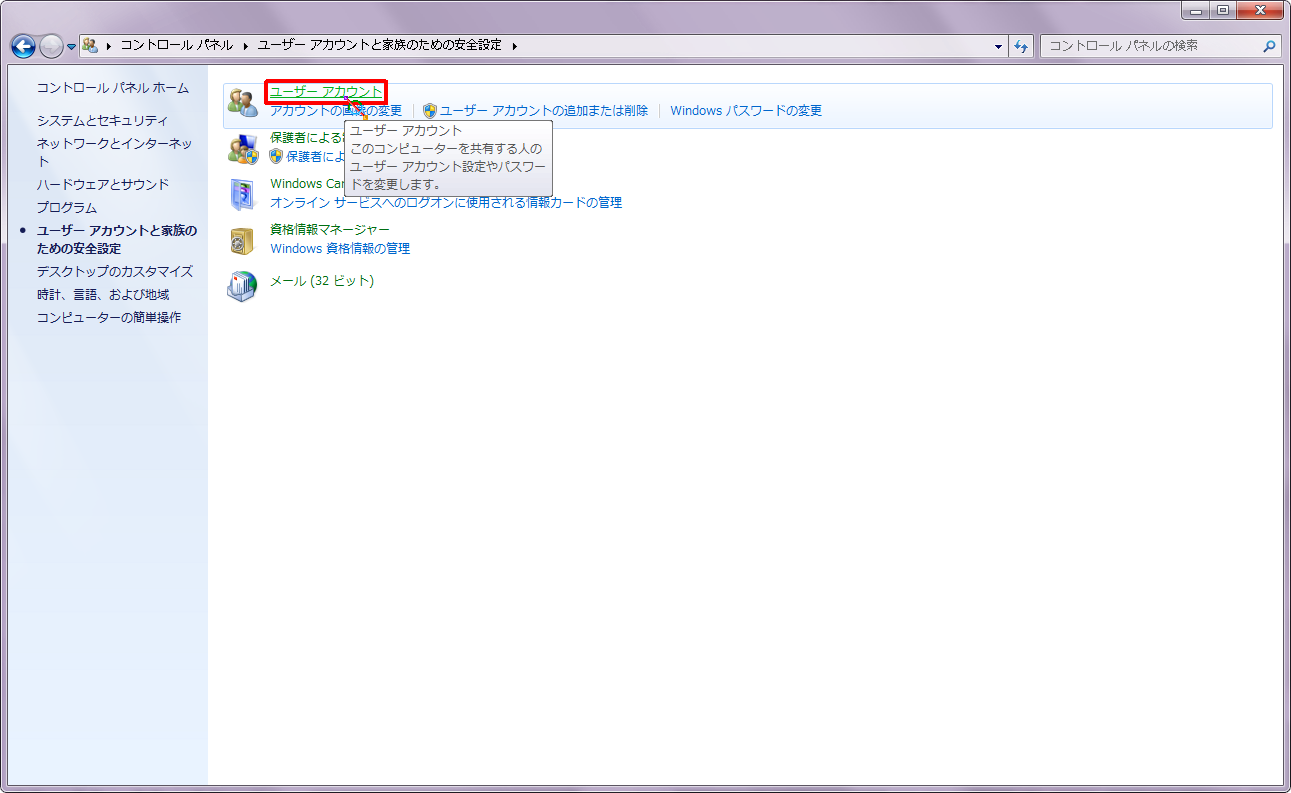
Task: Open オンライン サービスへのログオンに使用される情報カードの管理
Action: pyautogui.click(x=446, y=203)
